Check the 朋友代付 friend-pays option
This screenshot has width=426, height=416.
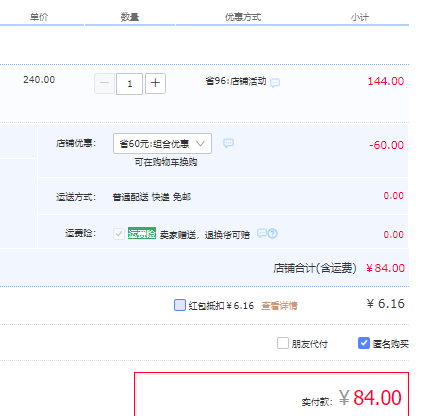click(283, 343)
